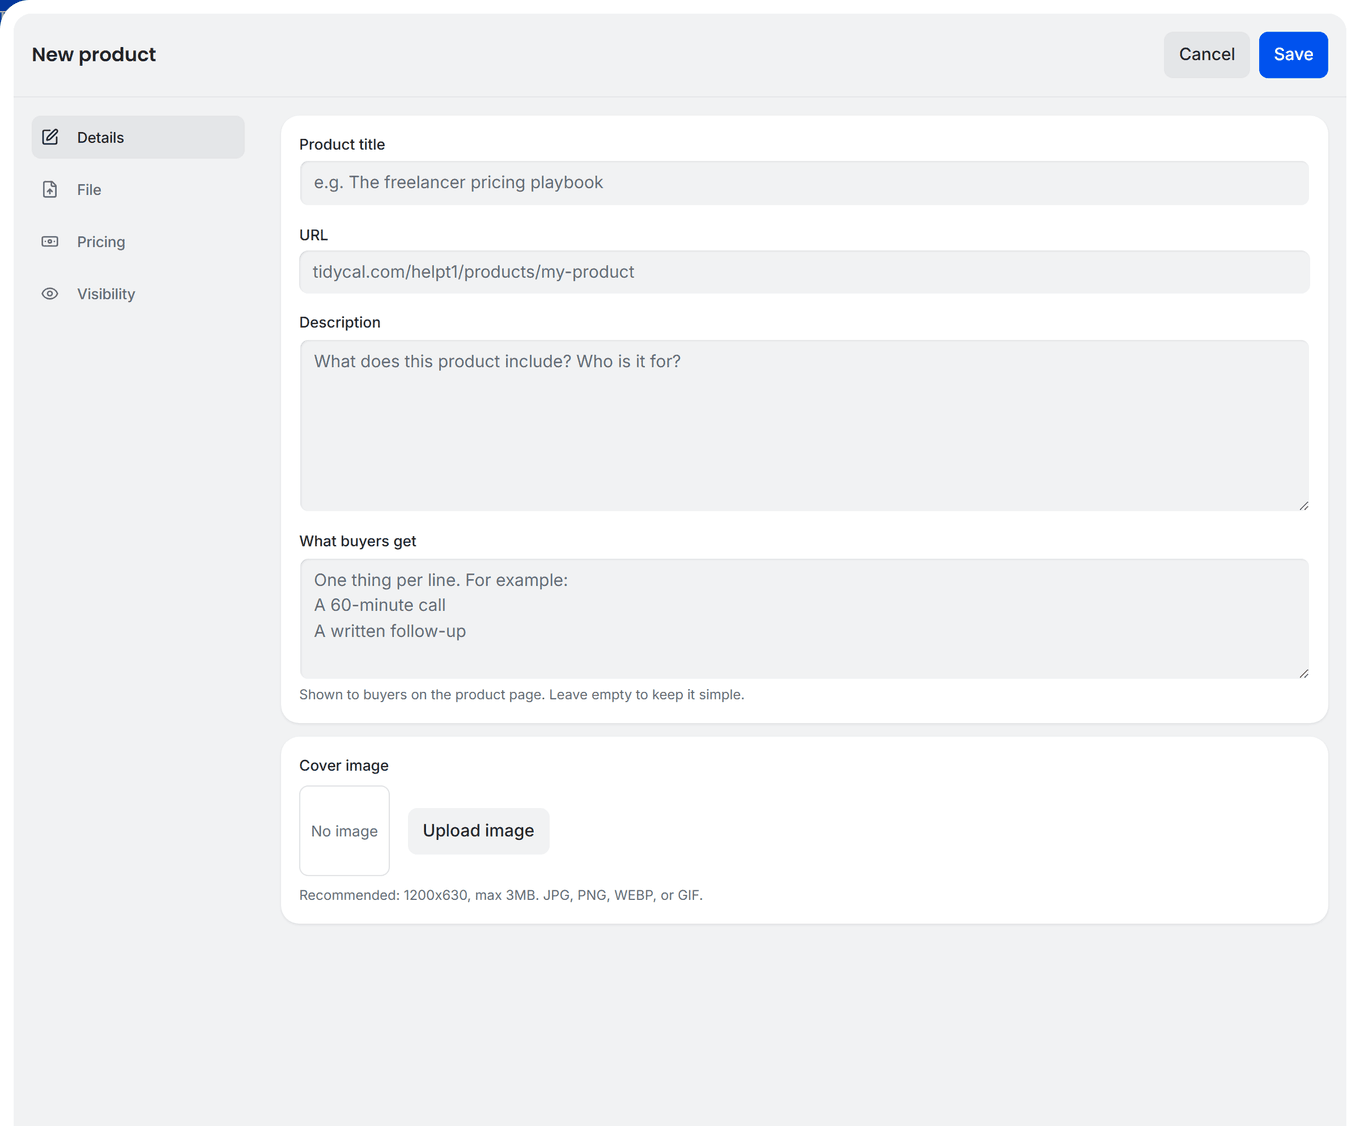Click the What buyers get text area
The height and width of the screenshot is (1126, 1360).
(x=804, y=618)
